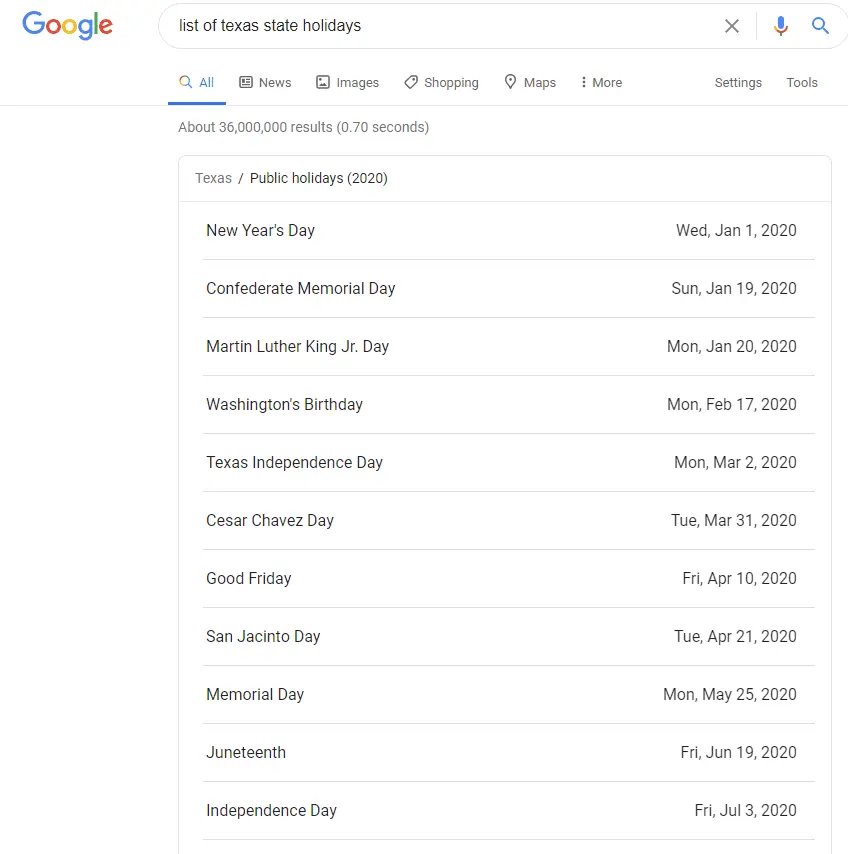Open search Settings
This screenshot has height=854, width=848.
pos(738,83)
